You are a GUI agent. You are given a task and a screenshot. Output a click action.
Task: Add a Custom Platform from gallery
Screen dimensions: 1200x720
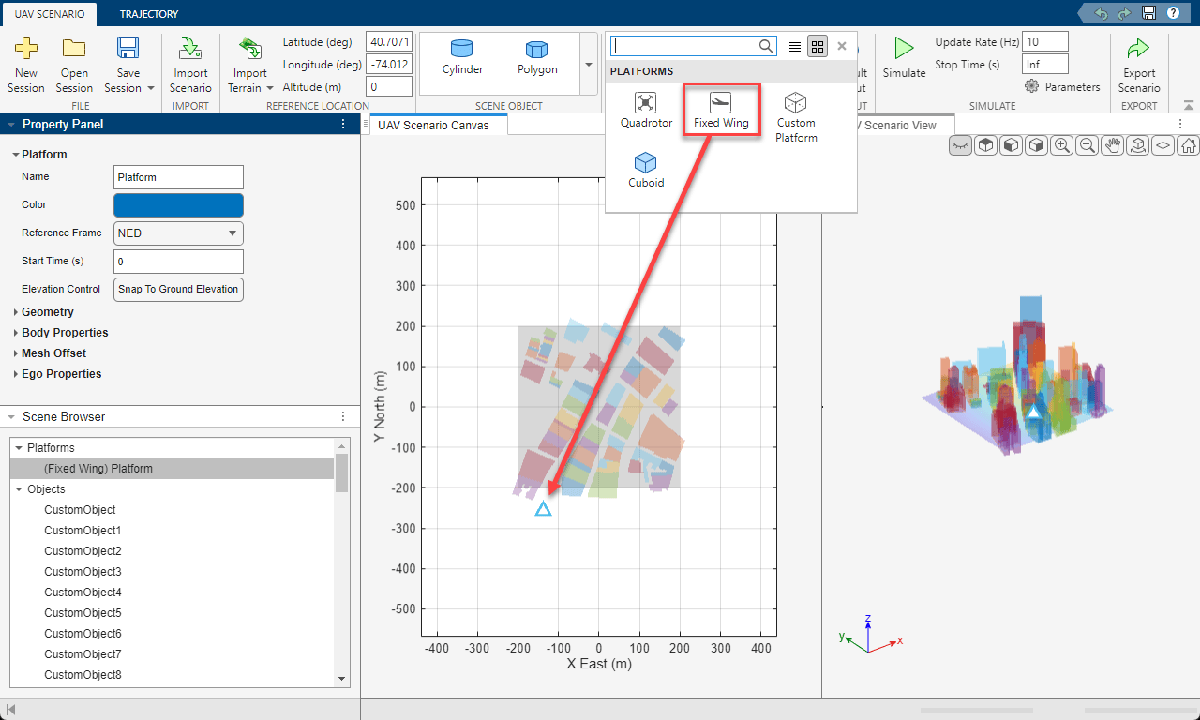(x=796, y=116)
